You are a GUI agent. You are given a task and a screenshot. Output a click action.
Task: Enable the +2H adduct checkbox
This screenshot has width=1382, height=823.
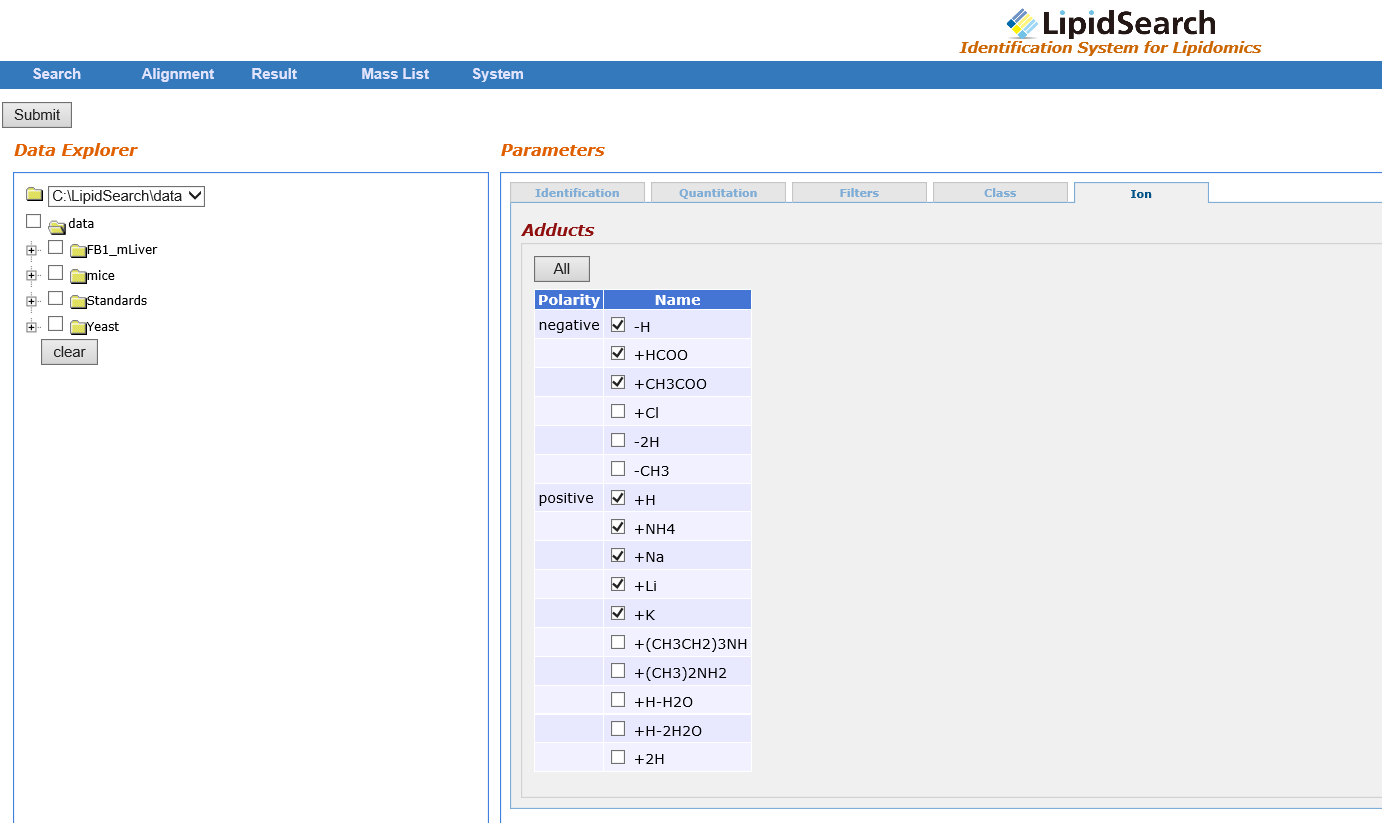click(x=618, y=758)
